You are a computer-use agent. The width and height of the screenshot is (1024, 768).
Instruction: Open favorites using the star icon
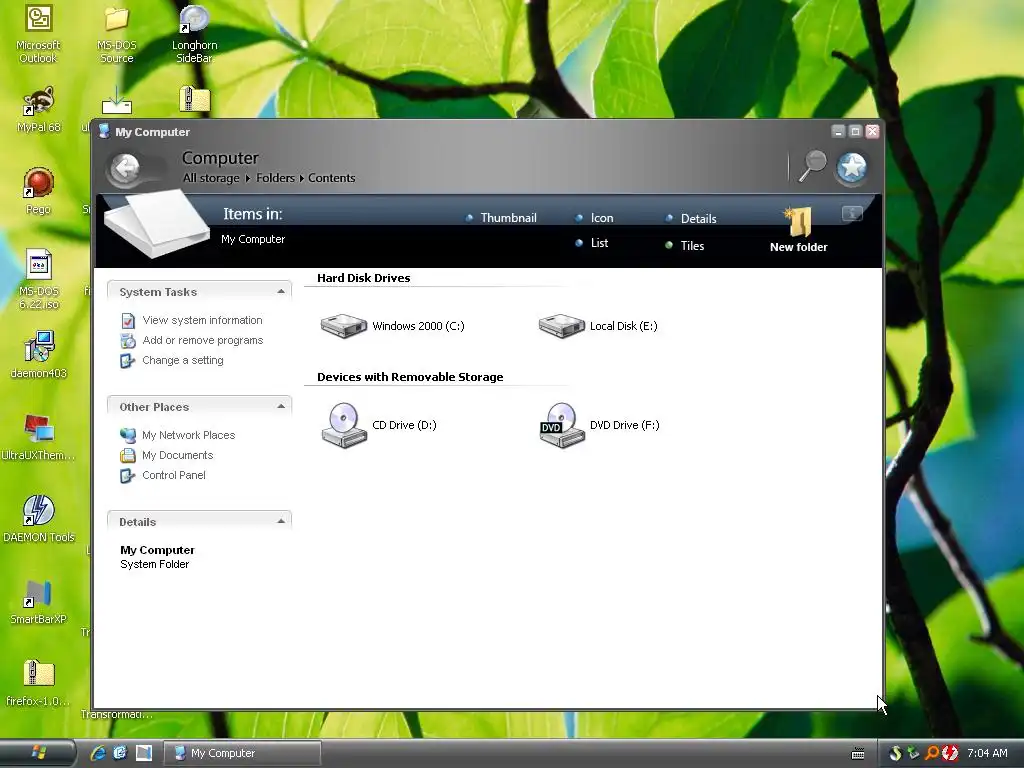point(852,167)
